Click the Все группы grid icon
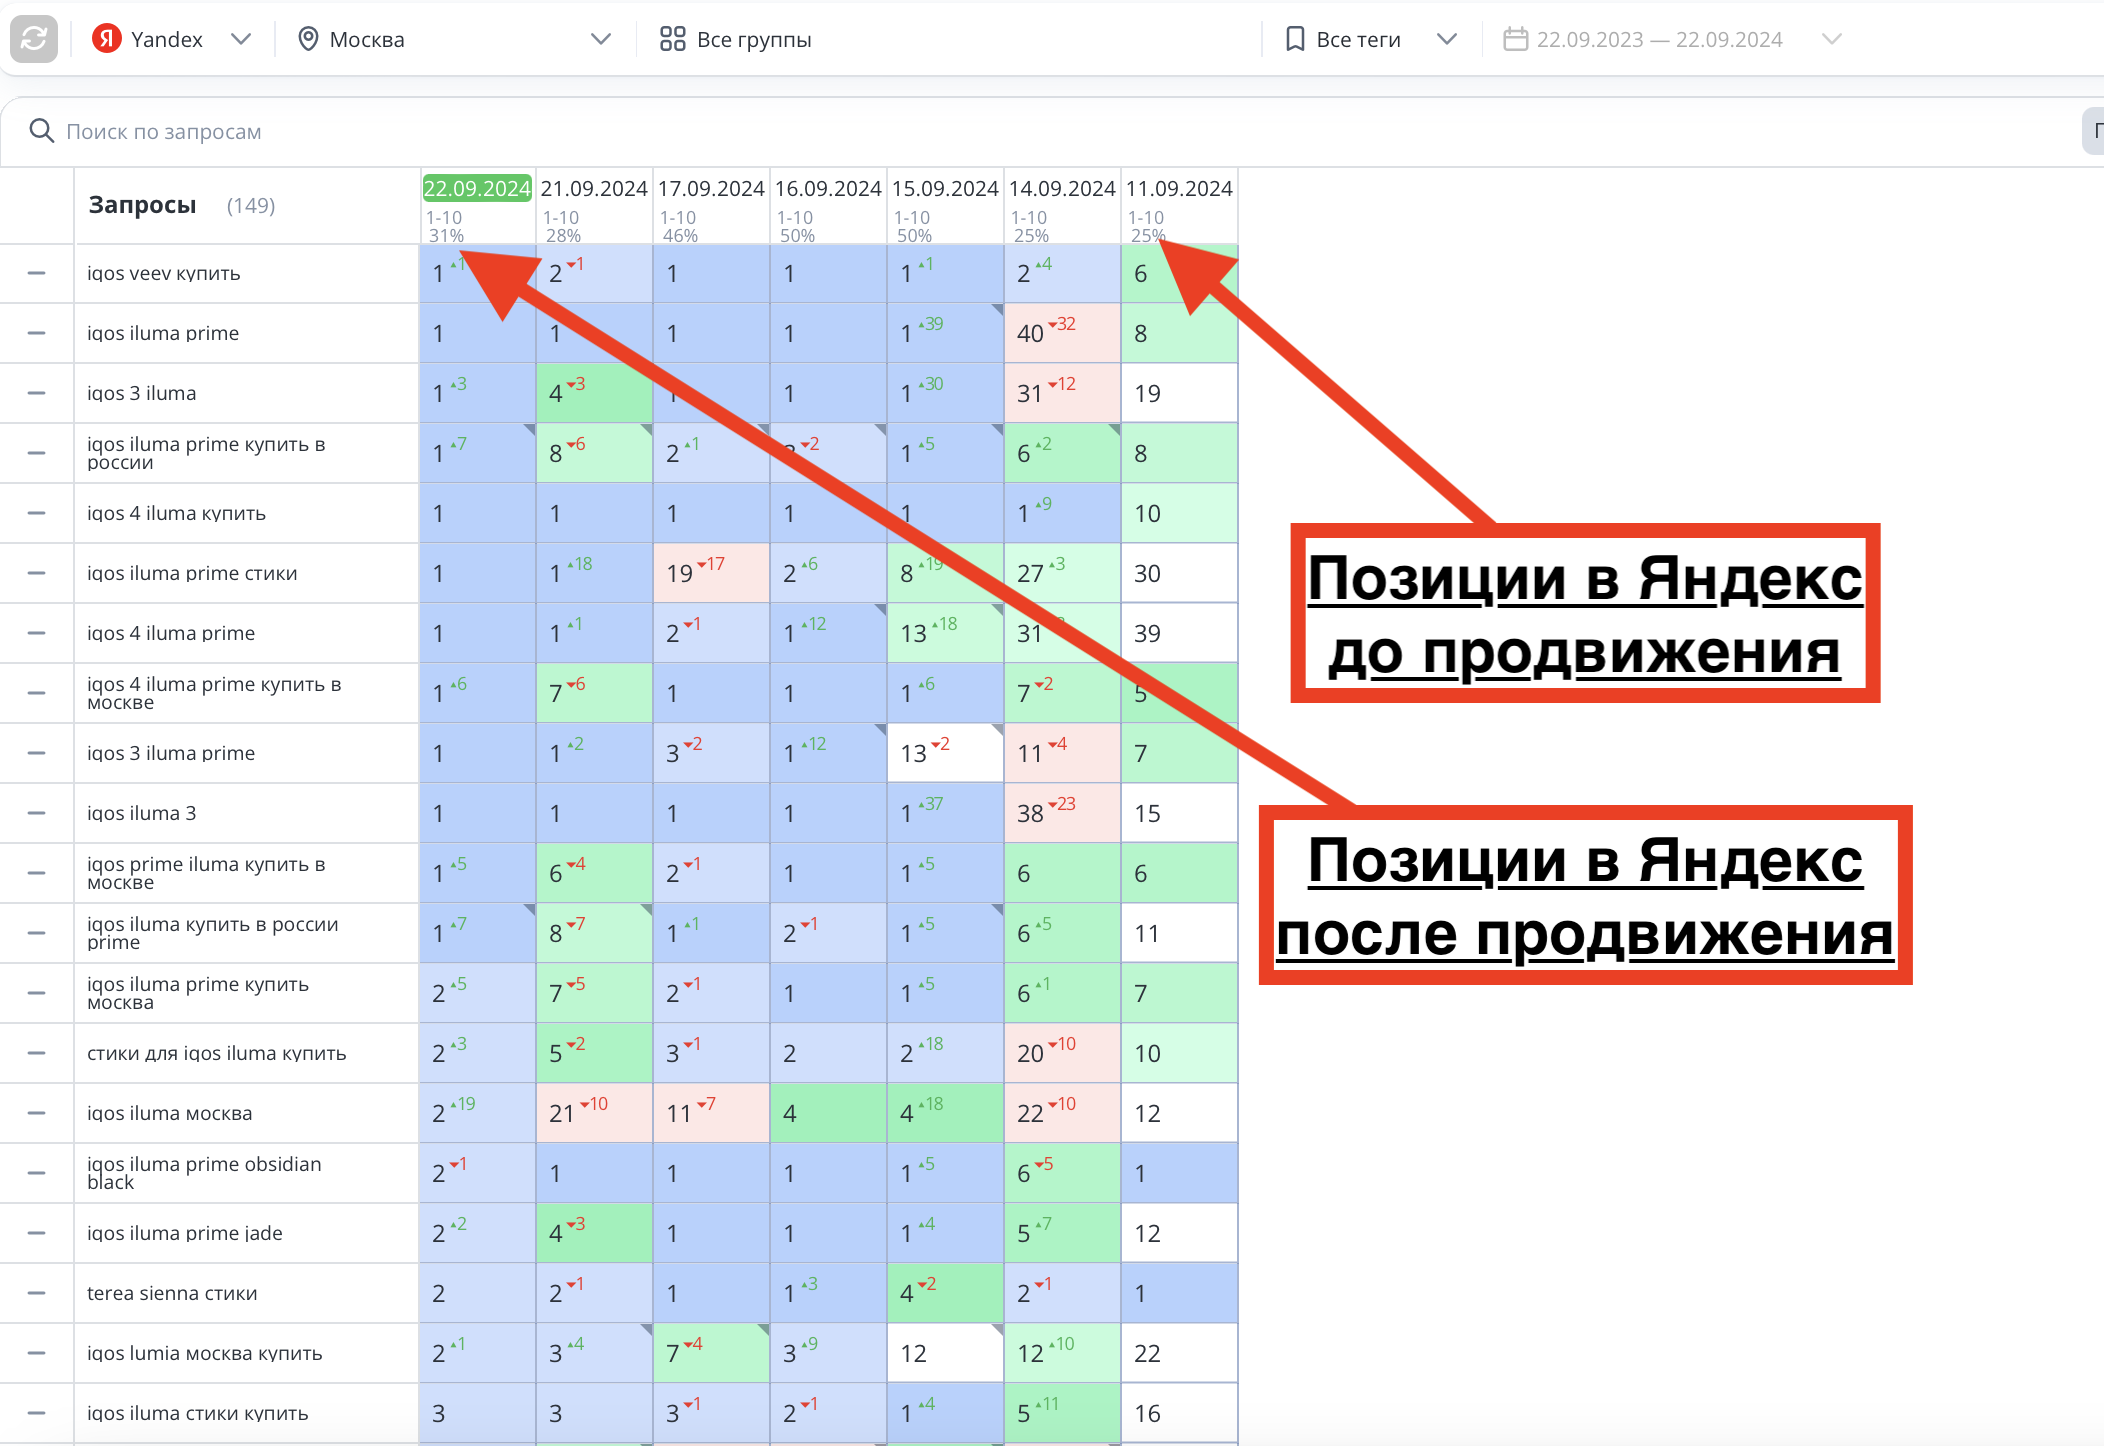This screenshot has width=2104, height=1446. [x=672, y=39]
